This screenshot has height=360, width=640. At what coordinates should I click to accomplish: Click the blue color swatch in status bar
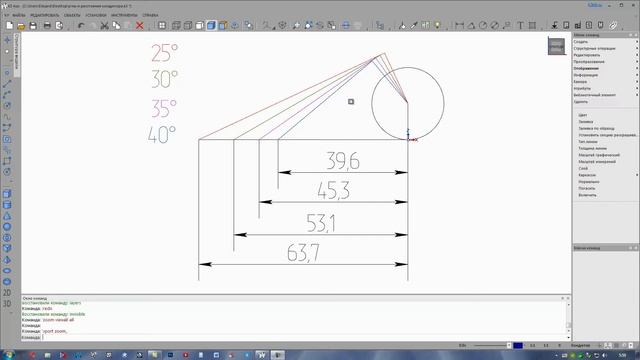(518, 345)
